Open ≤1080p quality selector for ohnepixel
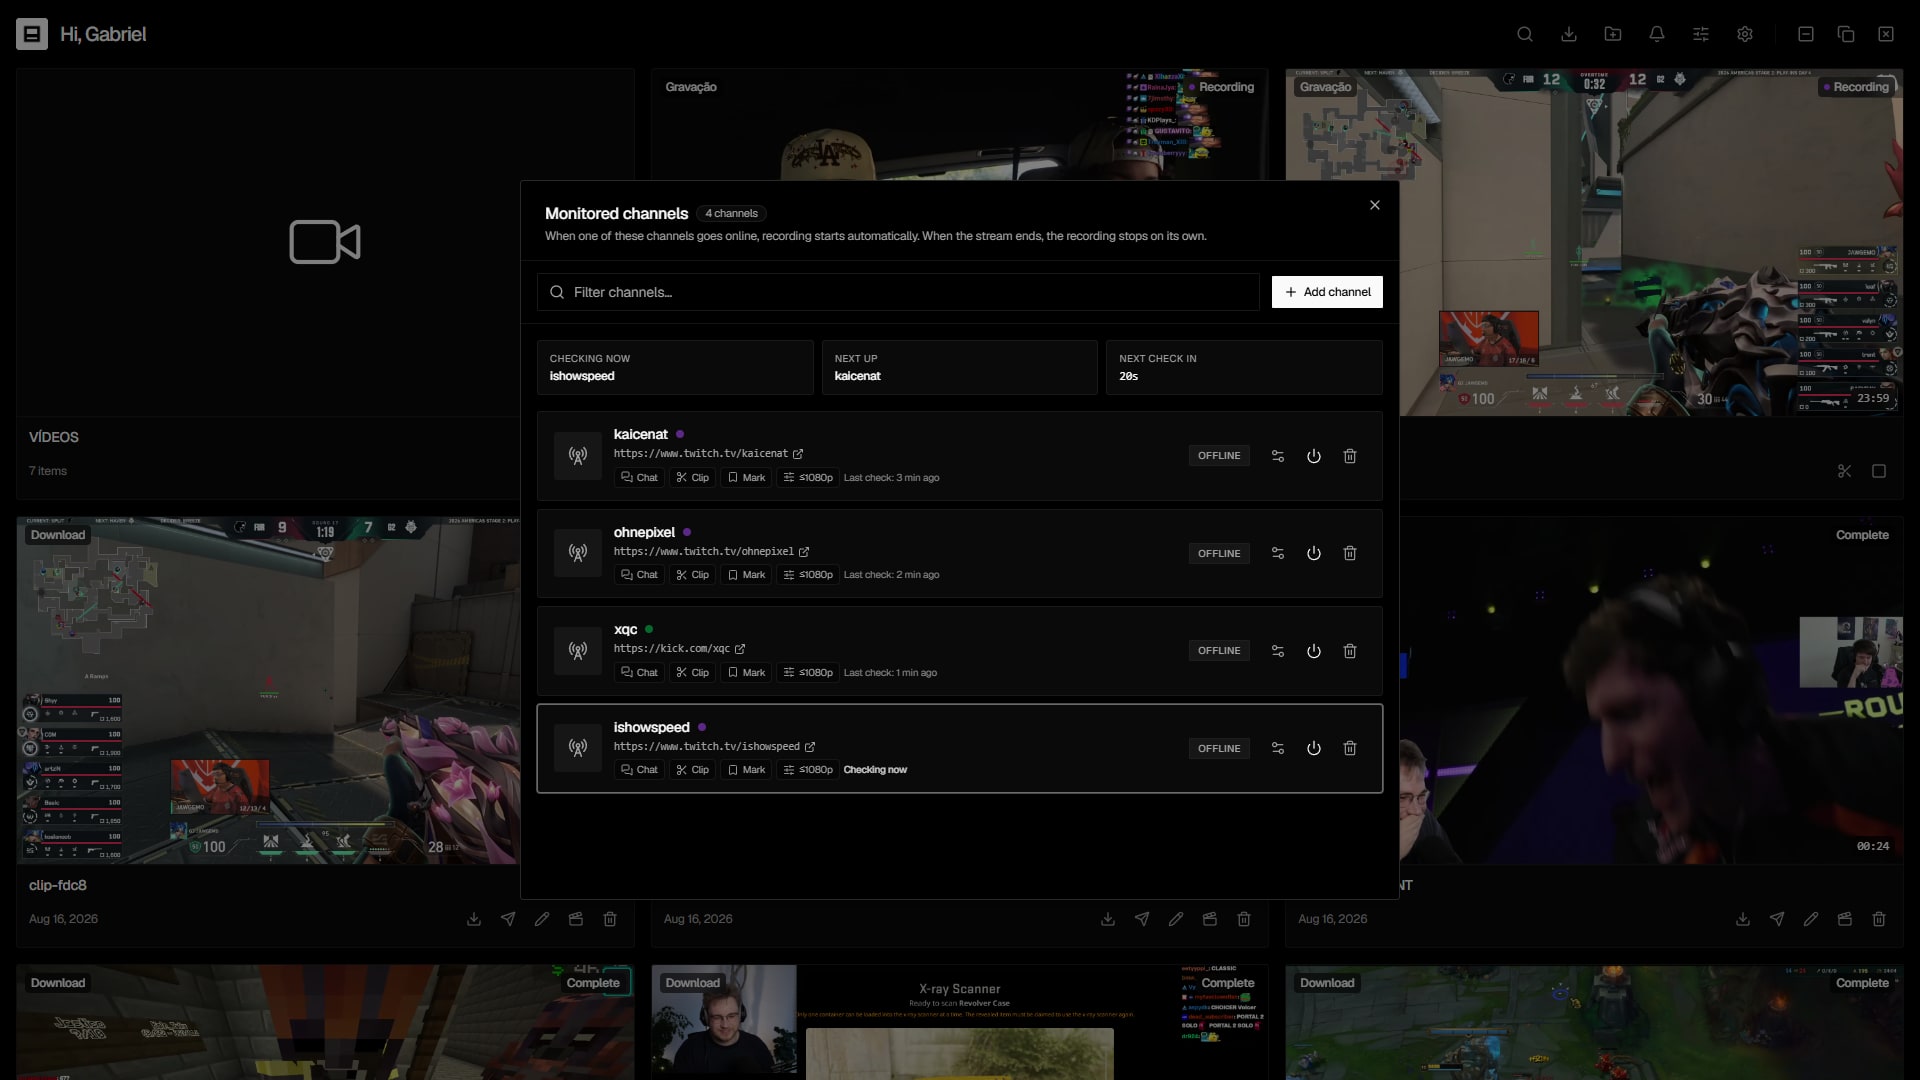The width and height of the screenshot is (1920, 1080). pos(808,575)
